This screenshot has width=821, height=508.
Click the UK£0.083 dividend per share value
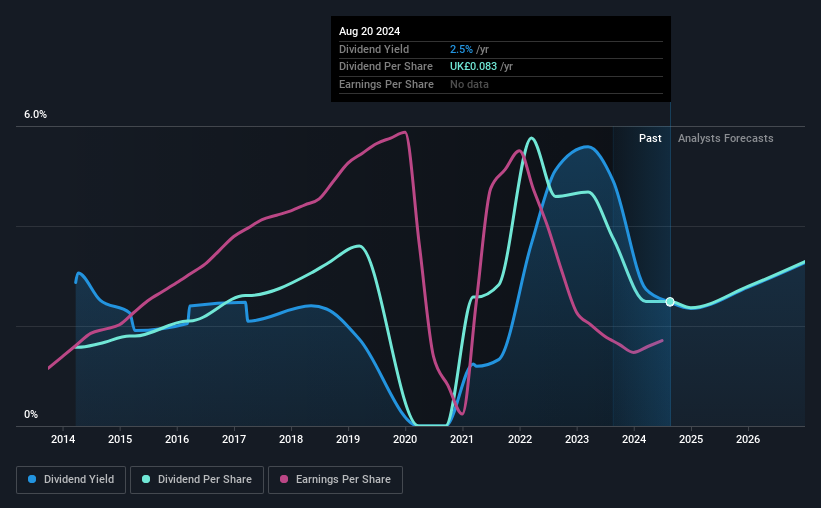point(473,67)
